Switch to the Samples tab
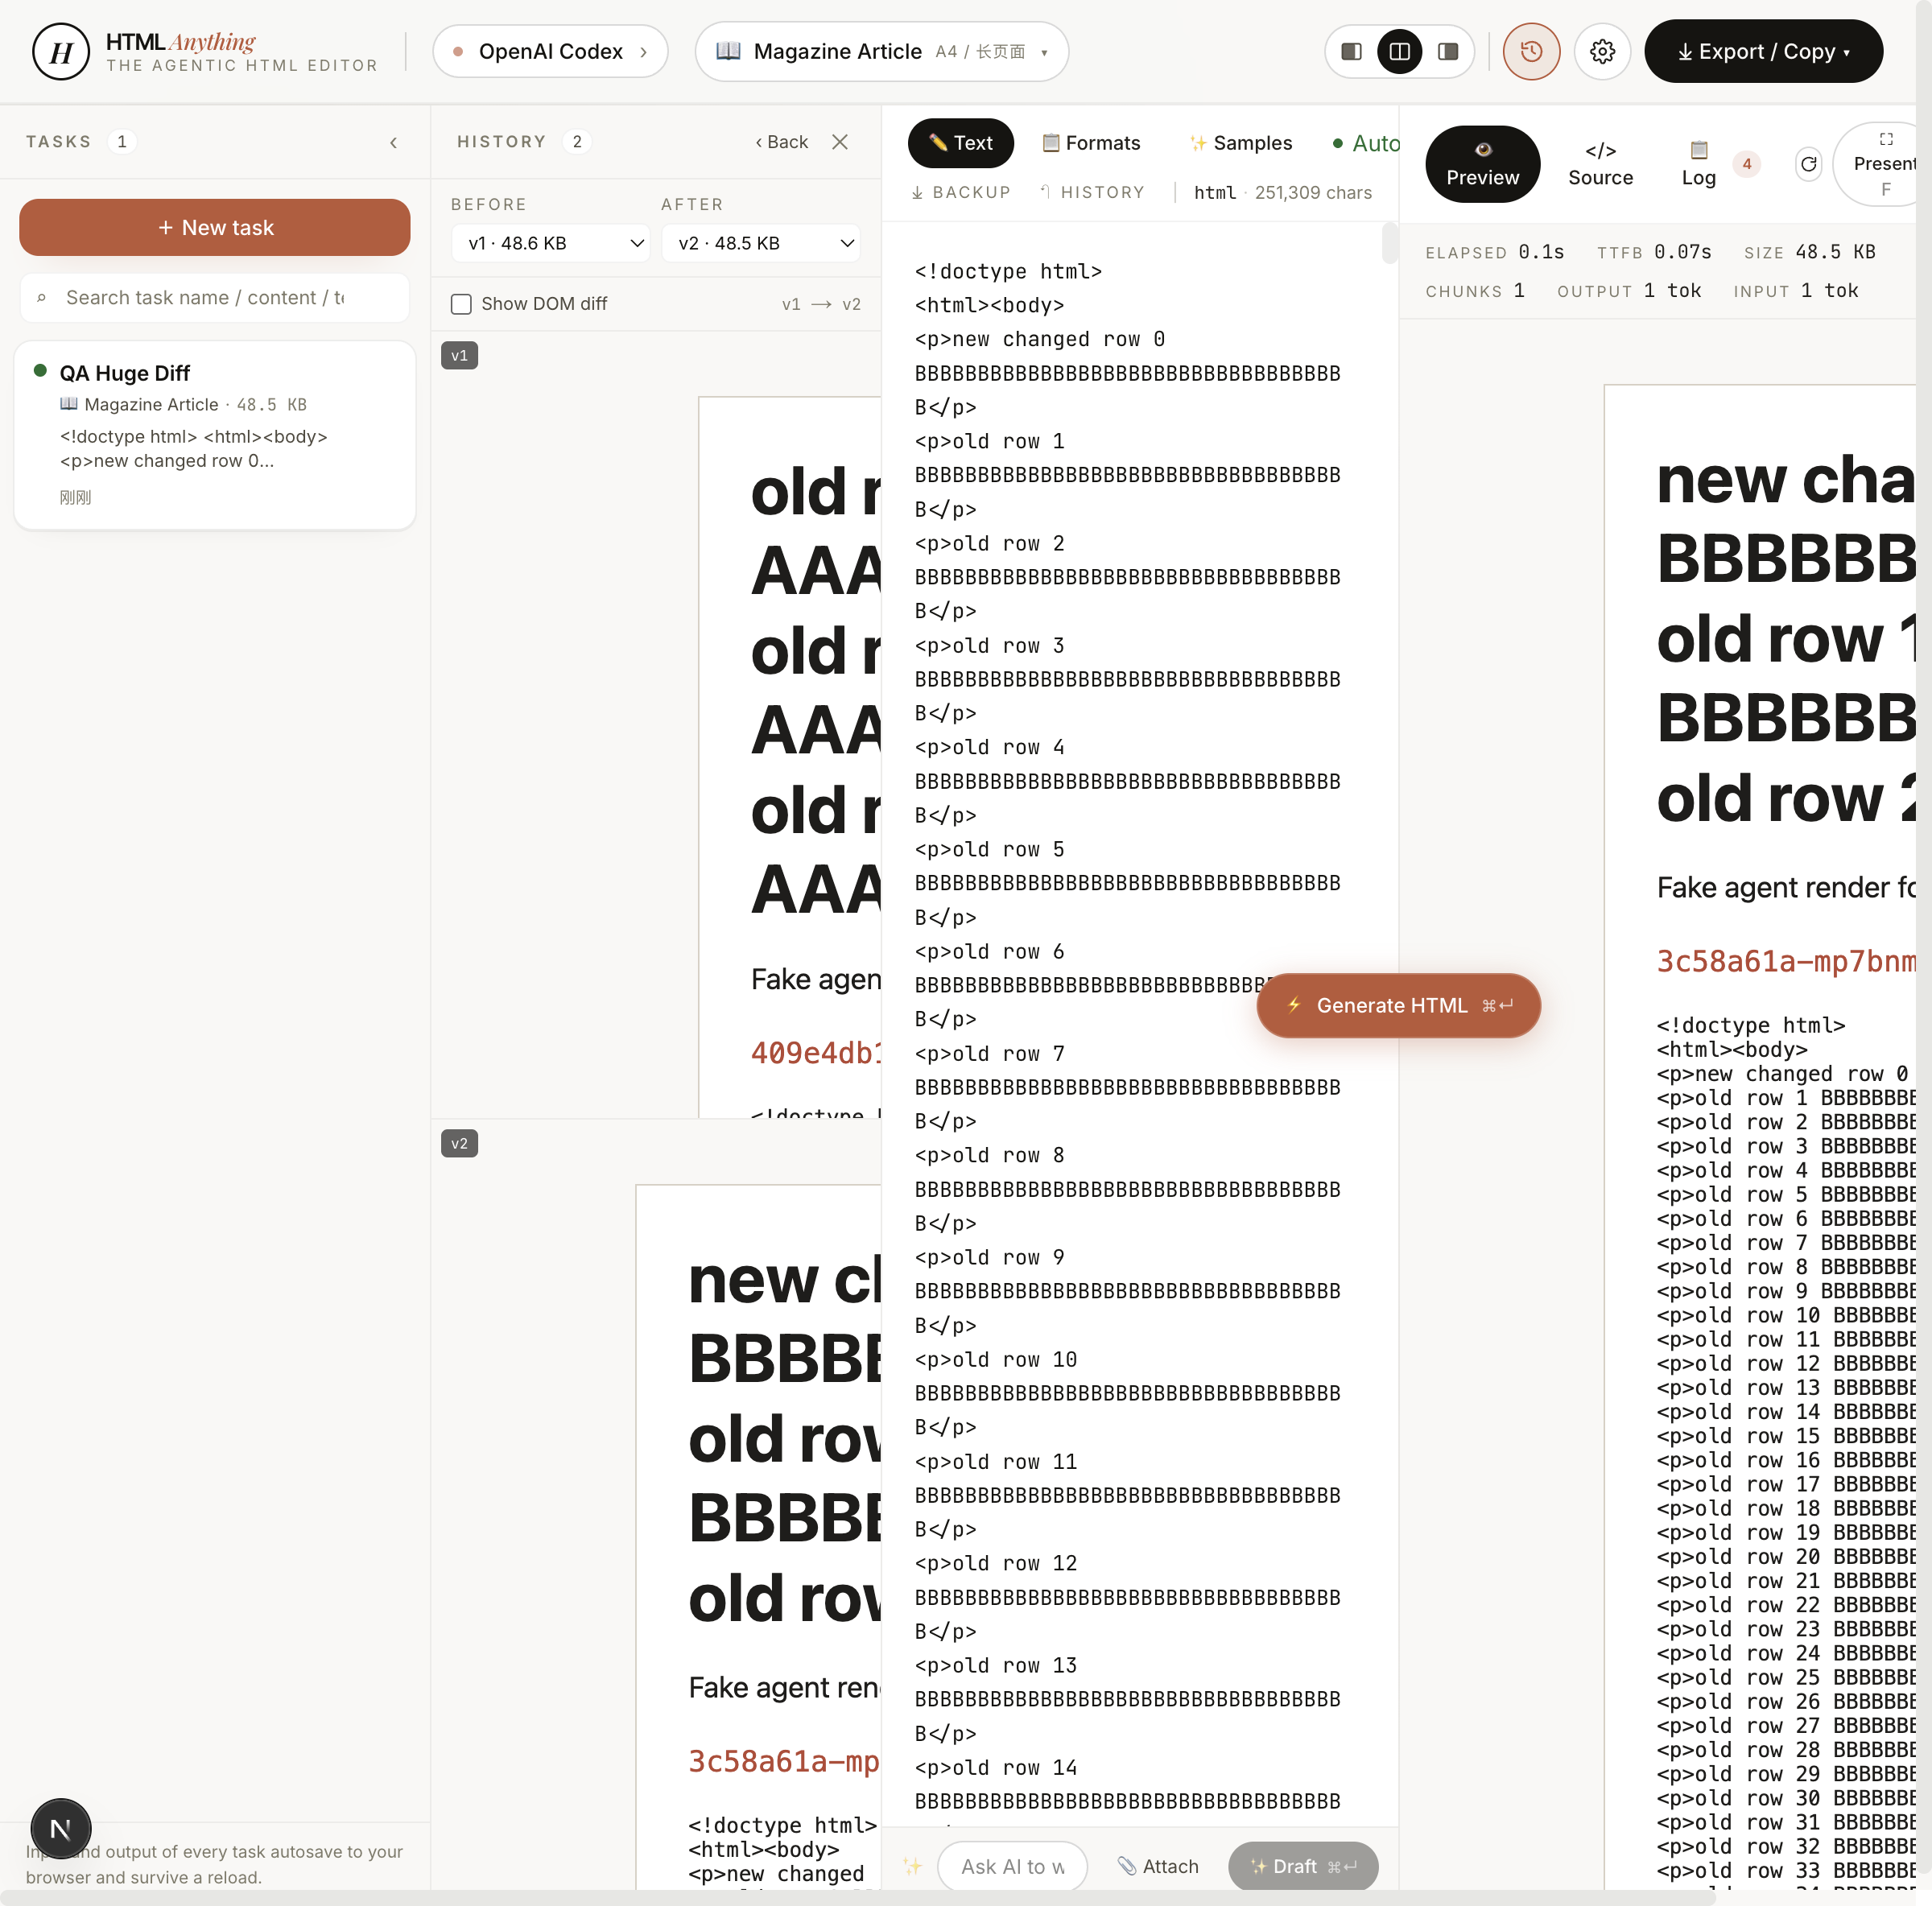This screenshot has width=1932, height=1906. tap(1241, 143)
